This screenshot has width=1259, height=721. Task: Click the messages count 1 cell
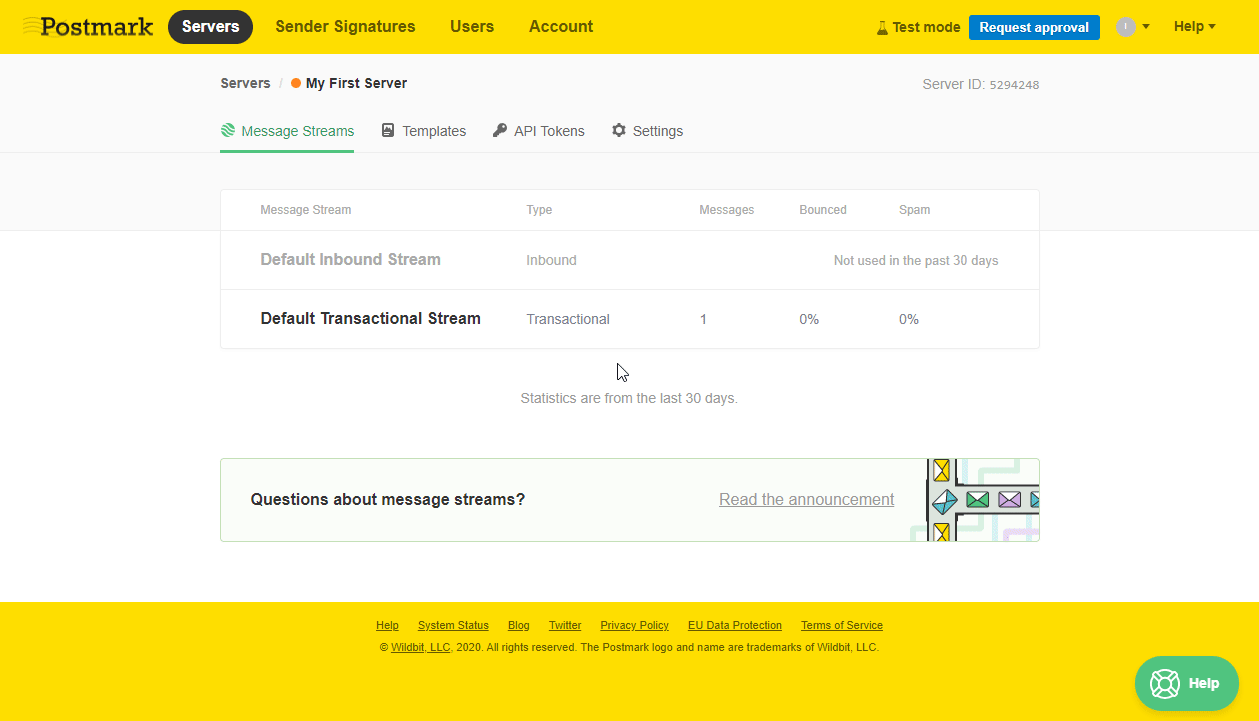(x=703, y=319)
